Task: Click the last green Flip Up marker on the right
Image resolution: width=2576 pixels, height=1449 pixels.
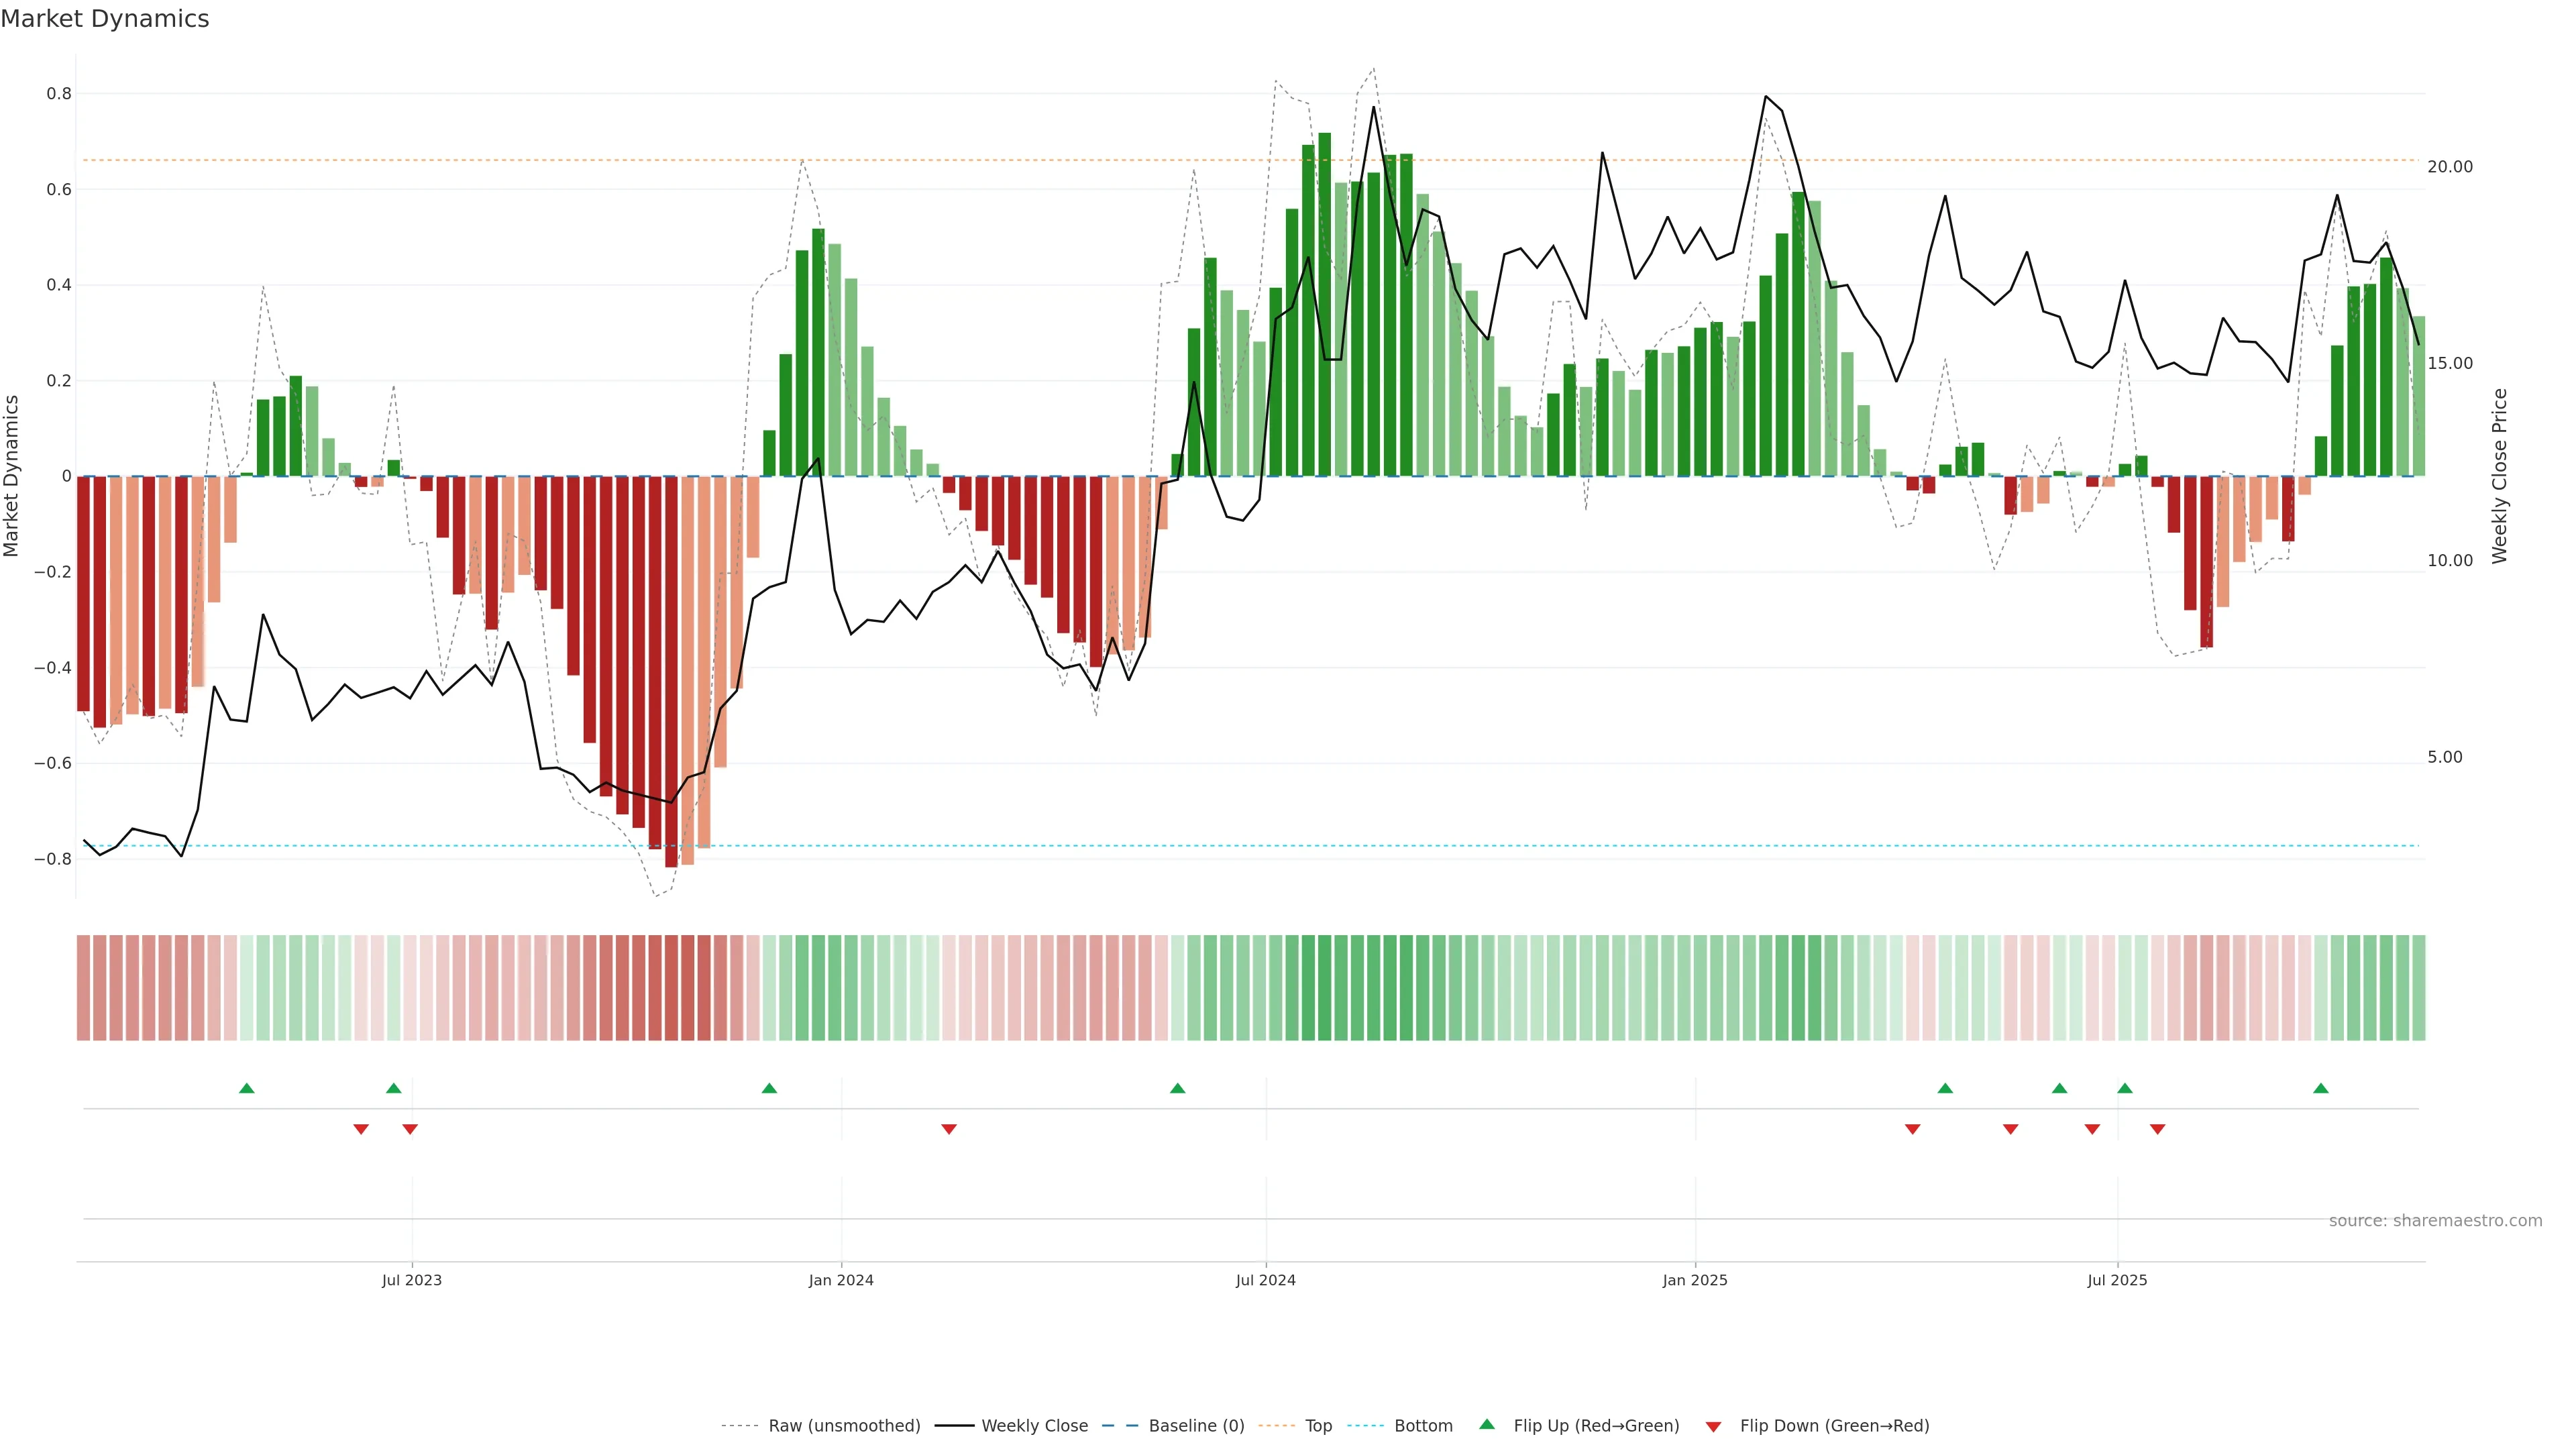Action: [2320, 1088]
